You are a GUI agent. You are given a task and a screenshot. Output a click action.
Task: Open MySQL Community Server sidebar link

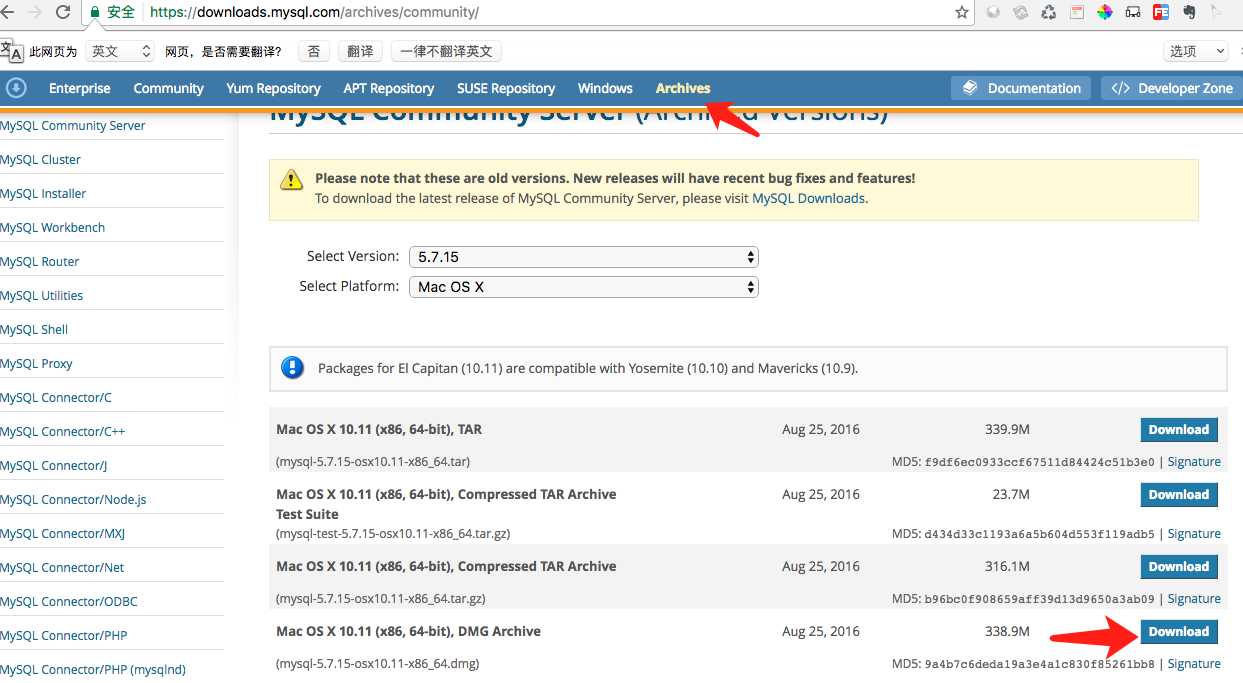[72, 125]
